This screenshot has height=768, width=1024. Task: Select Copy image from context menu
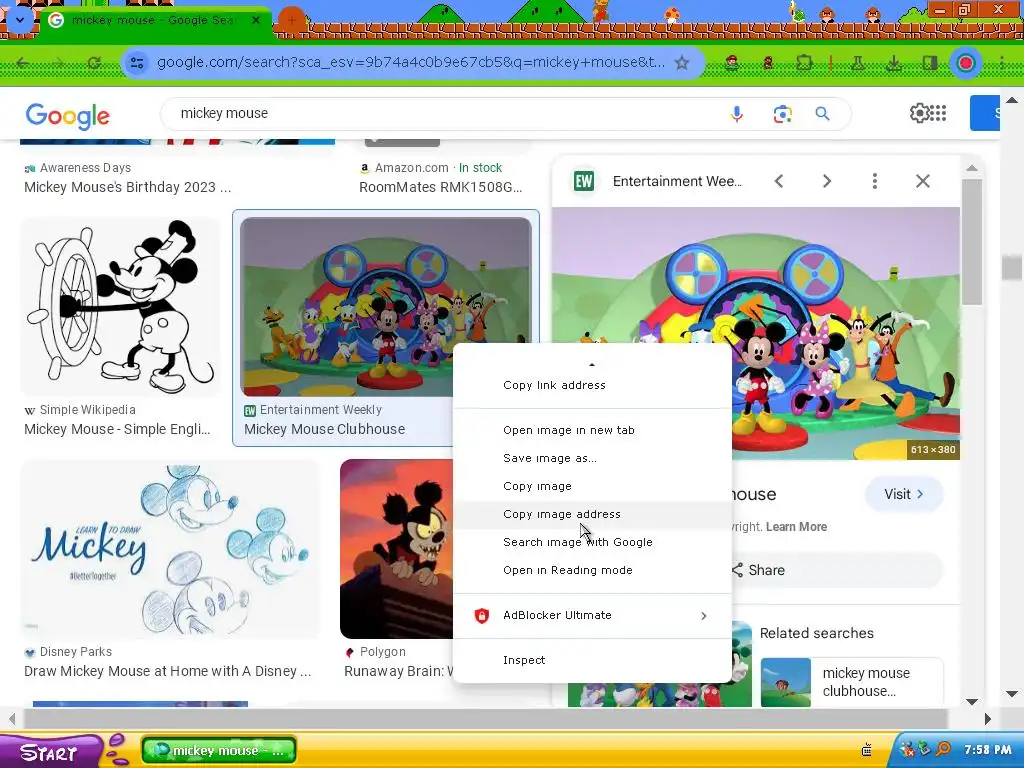pos(592,487)
